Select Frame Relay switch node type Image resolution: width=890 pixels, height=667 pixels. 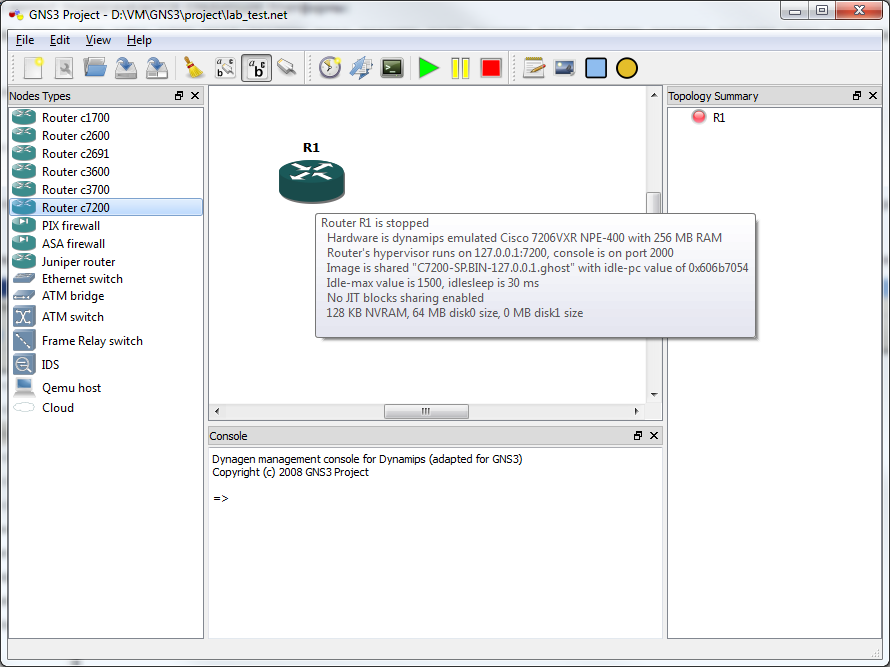pos(106,341)
